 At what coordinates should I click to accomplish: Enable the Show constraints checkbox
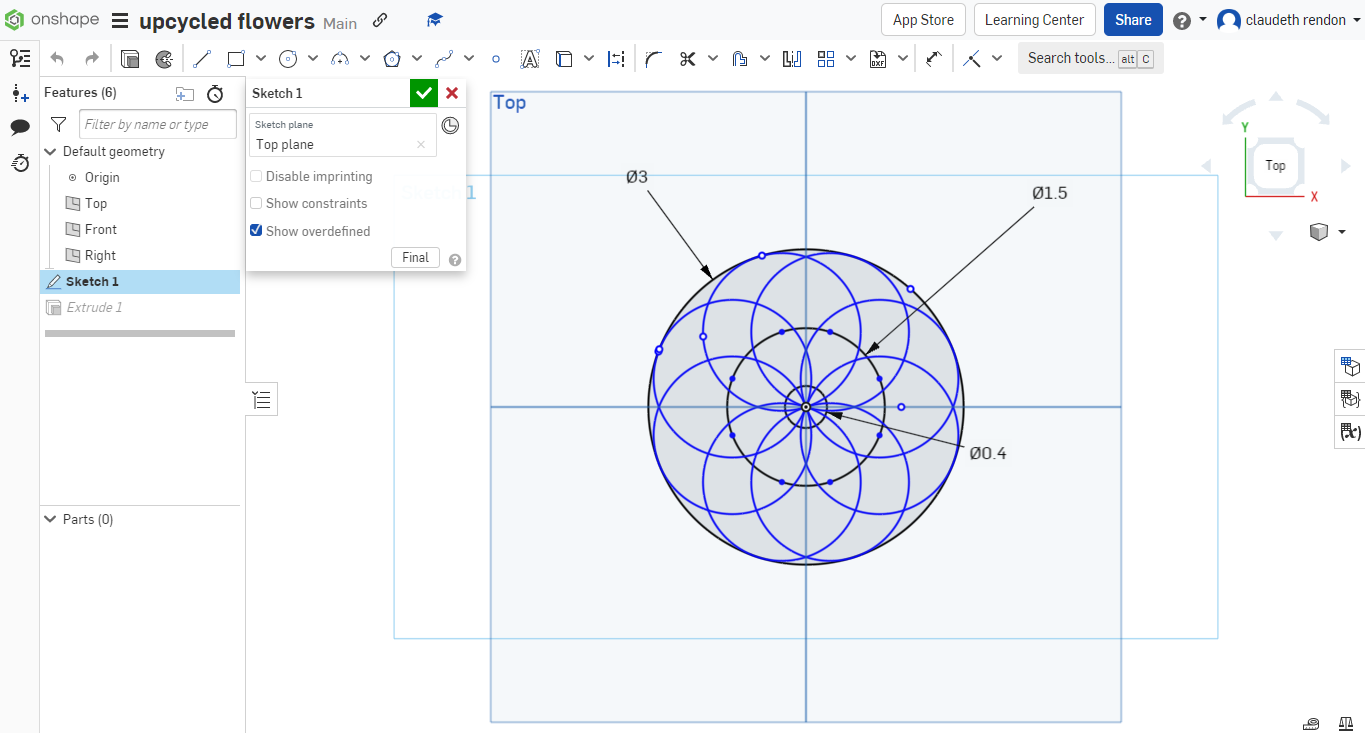click(256, 203)
